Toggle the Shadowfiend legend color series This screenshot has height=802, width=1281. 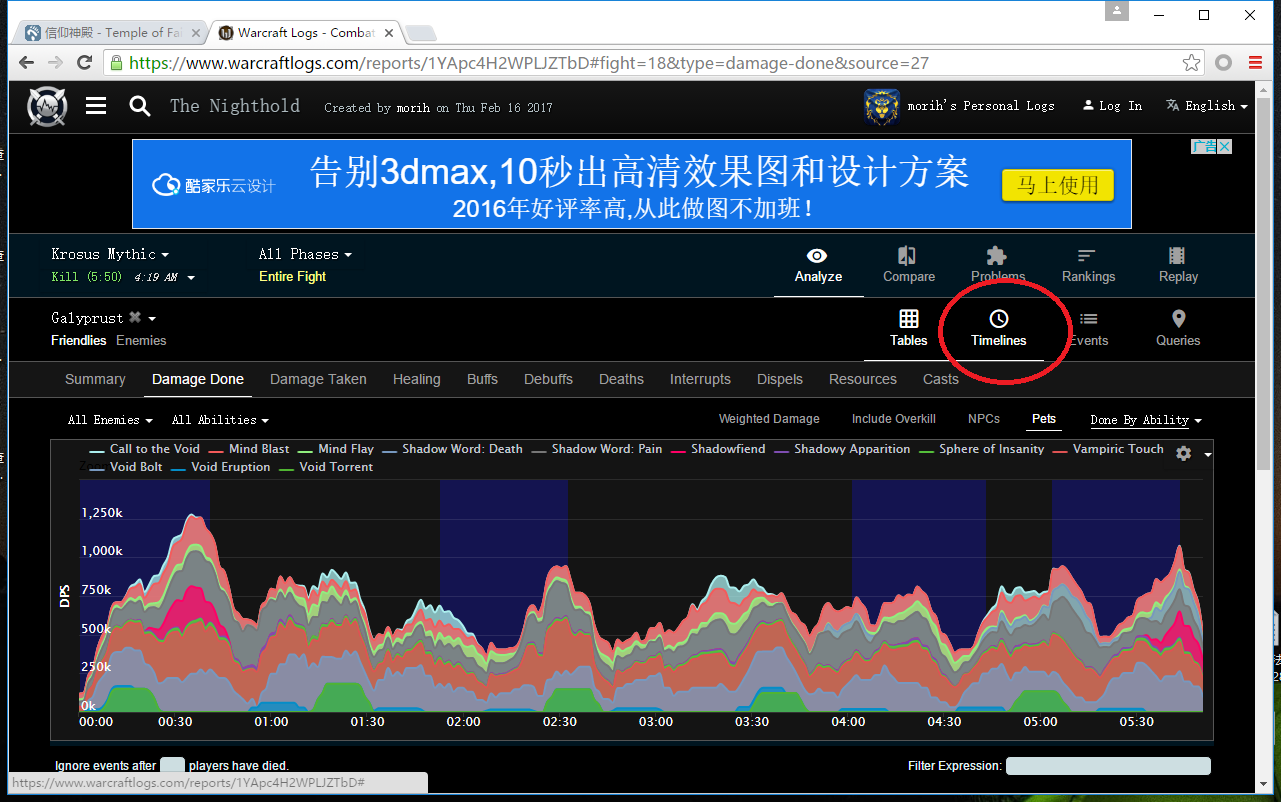point(727,449)
